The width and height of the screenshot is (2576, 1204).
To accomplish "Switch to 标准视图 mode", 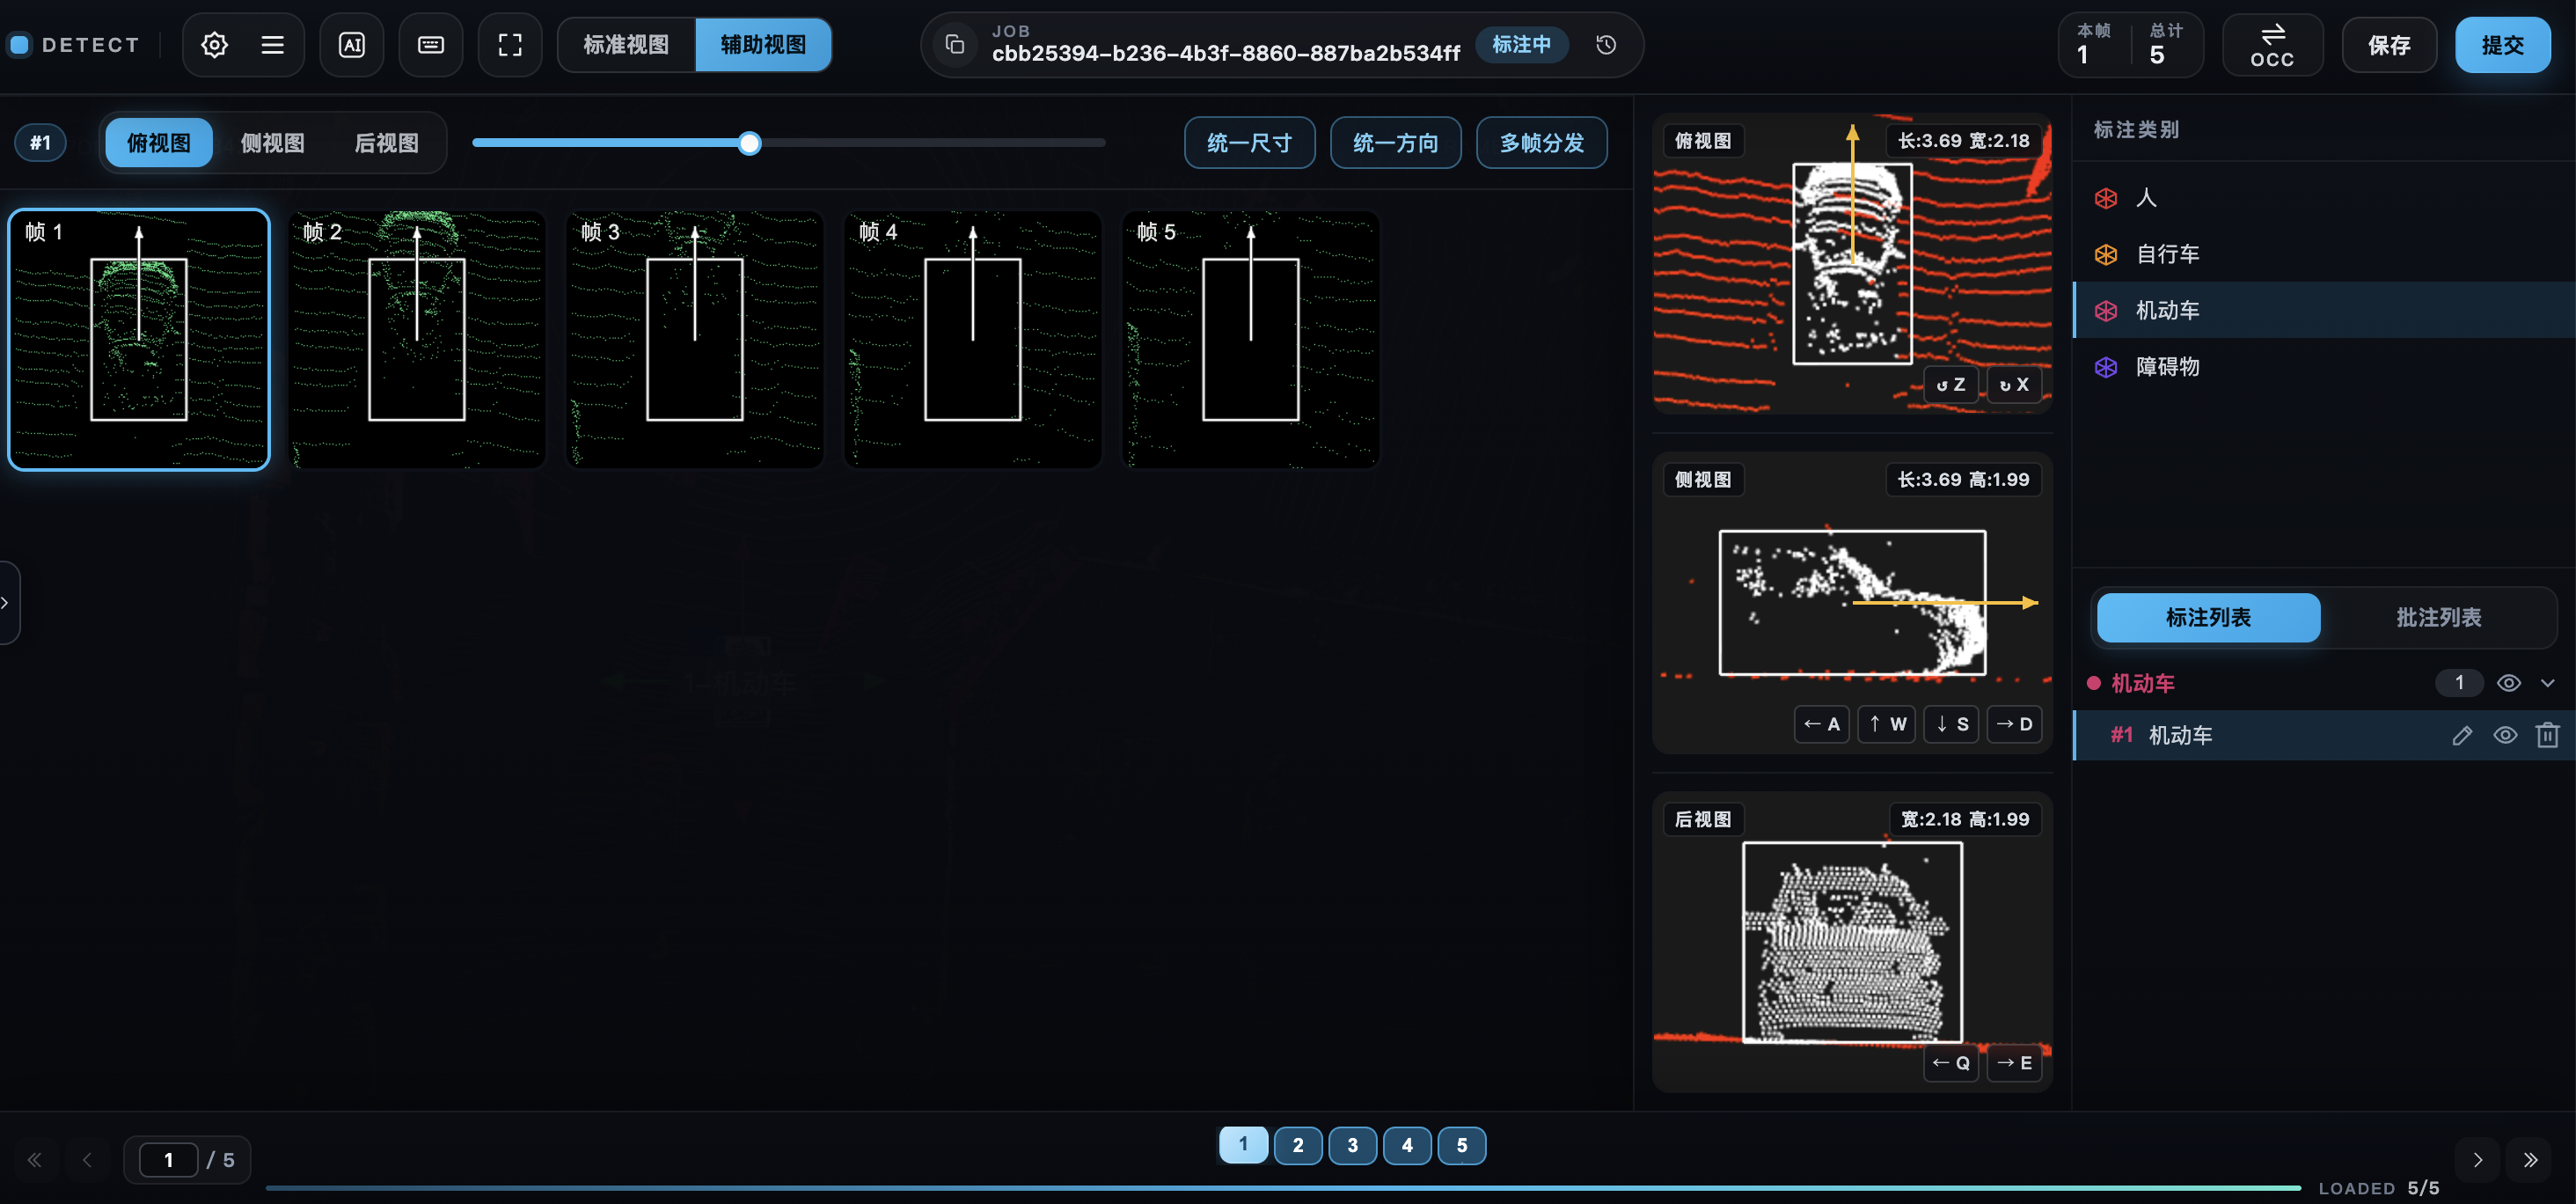I will coord(626,45).
